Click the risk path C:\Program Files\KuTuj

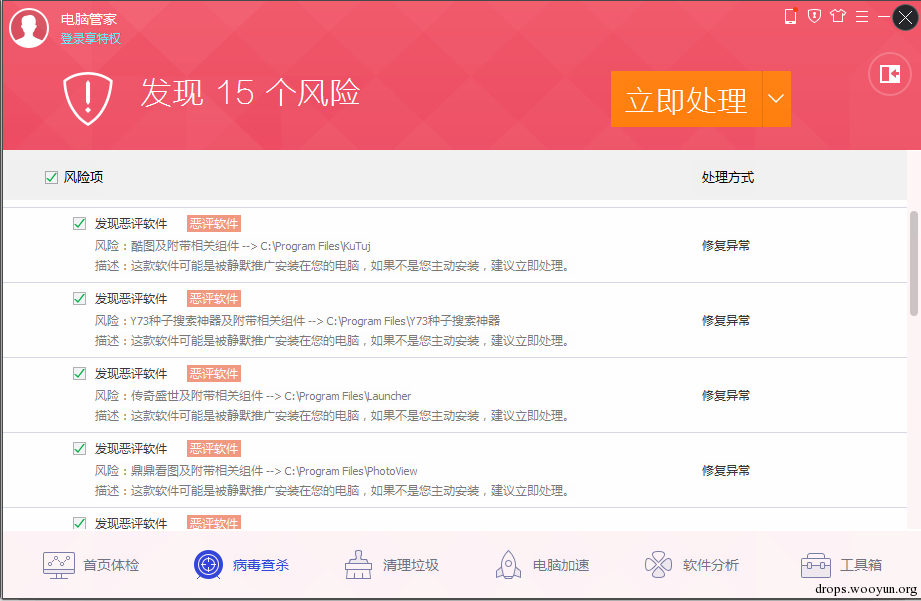315,246
